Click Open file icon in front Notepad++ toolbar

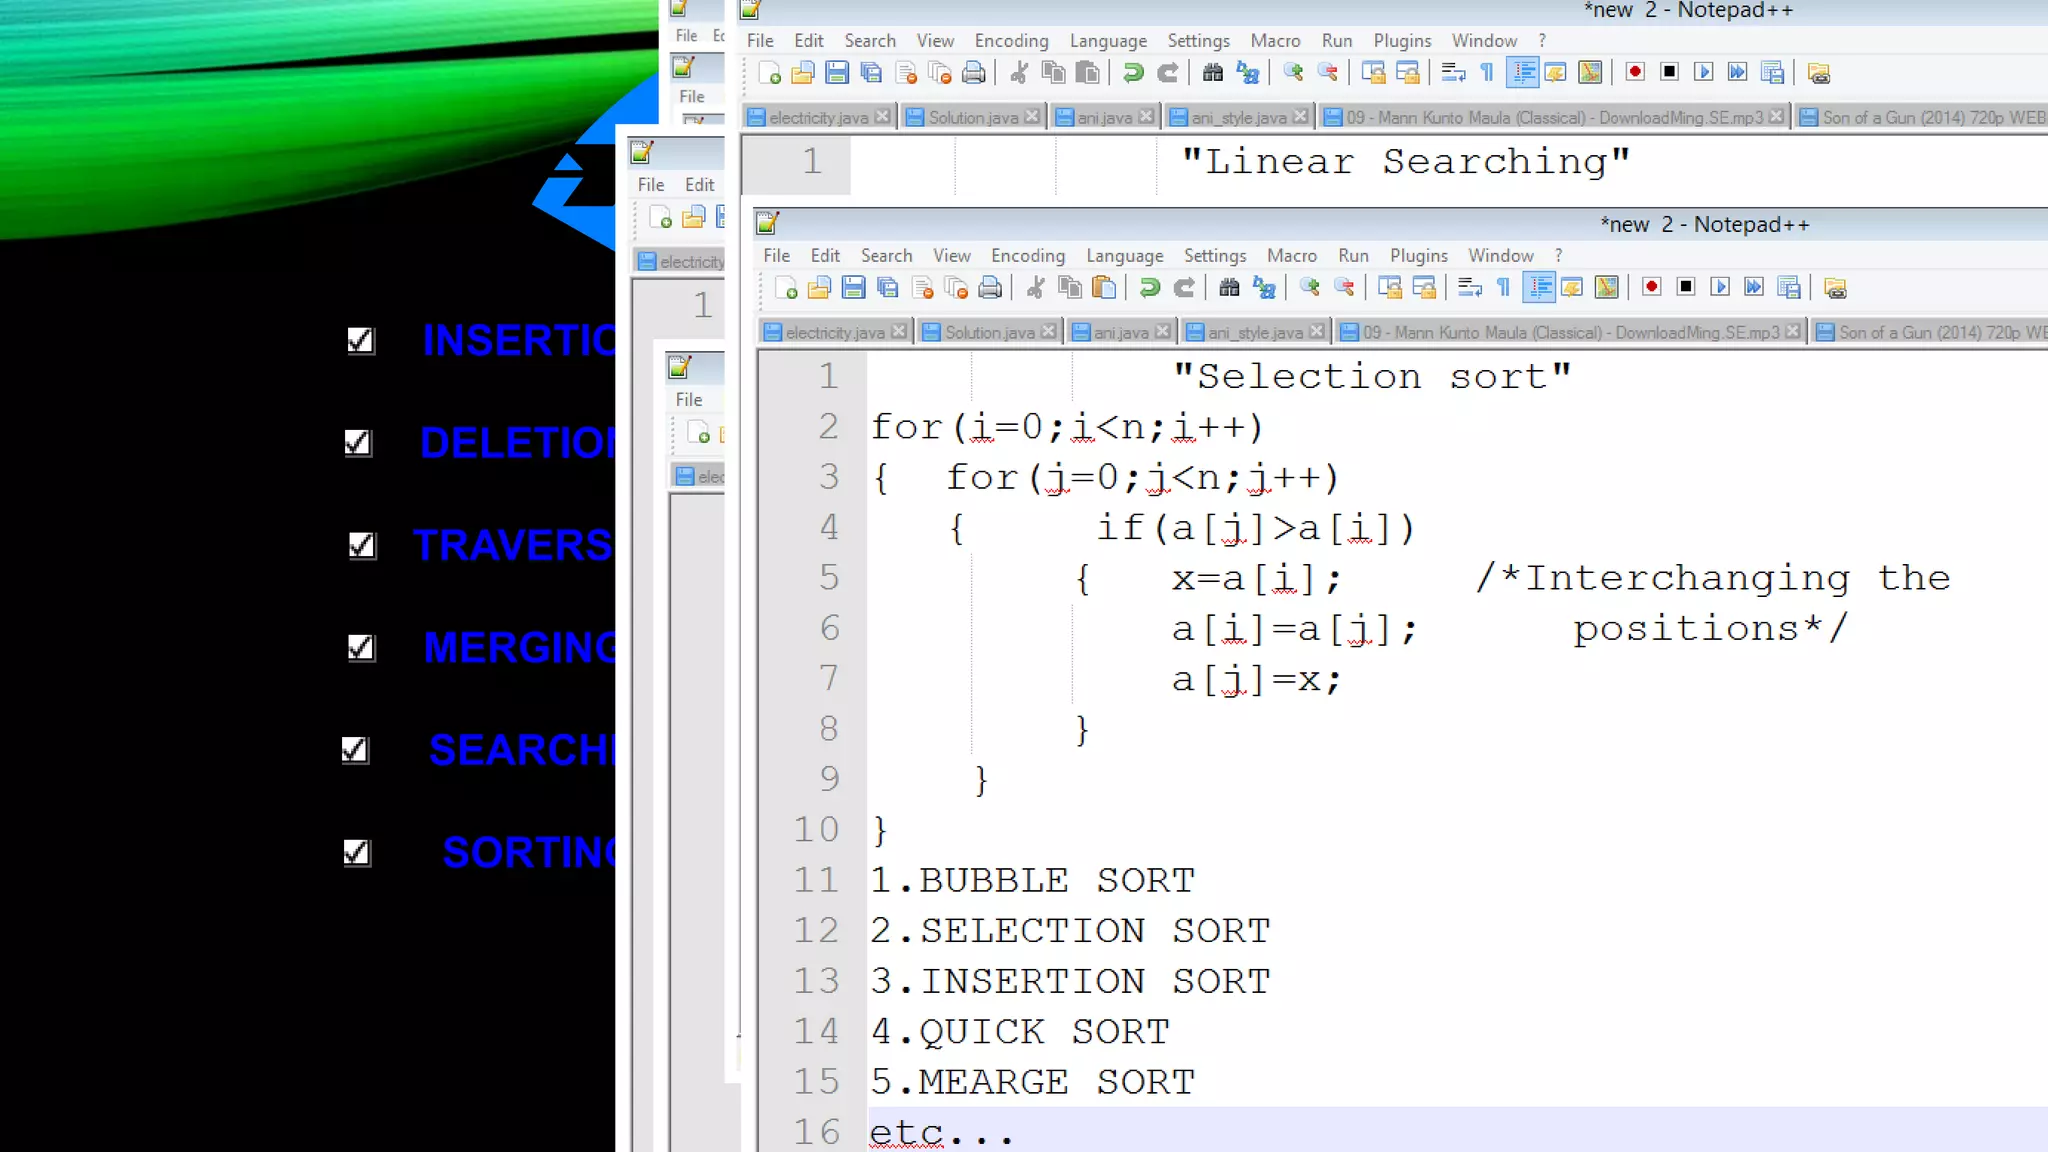pyautogui.click(x=819, y=288)
